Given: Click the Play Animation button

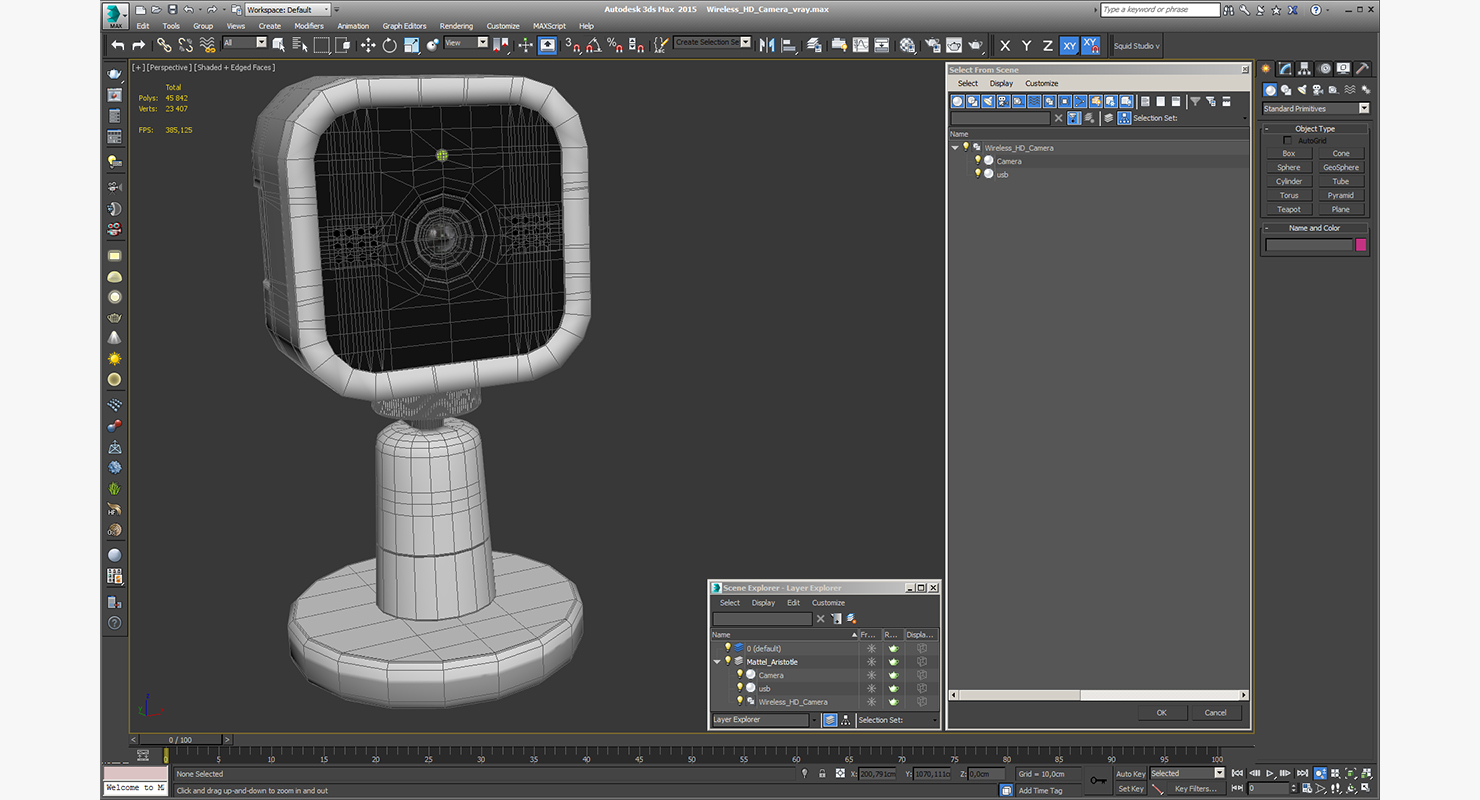Looking at the screenshot, I should pos(1269,773).
